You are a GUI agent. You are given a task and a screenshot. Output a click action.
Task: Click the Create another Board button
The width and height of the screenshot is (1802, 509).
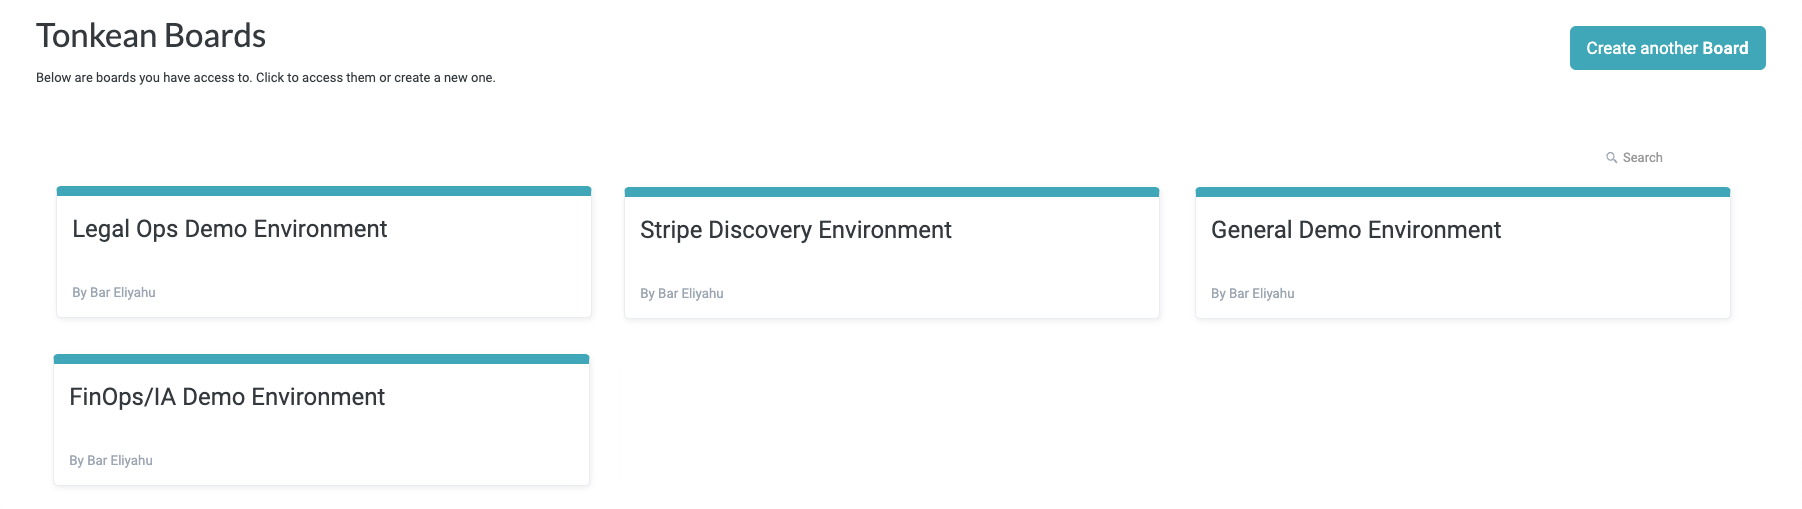click(1667, 48)
